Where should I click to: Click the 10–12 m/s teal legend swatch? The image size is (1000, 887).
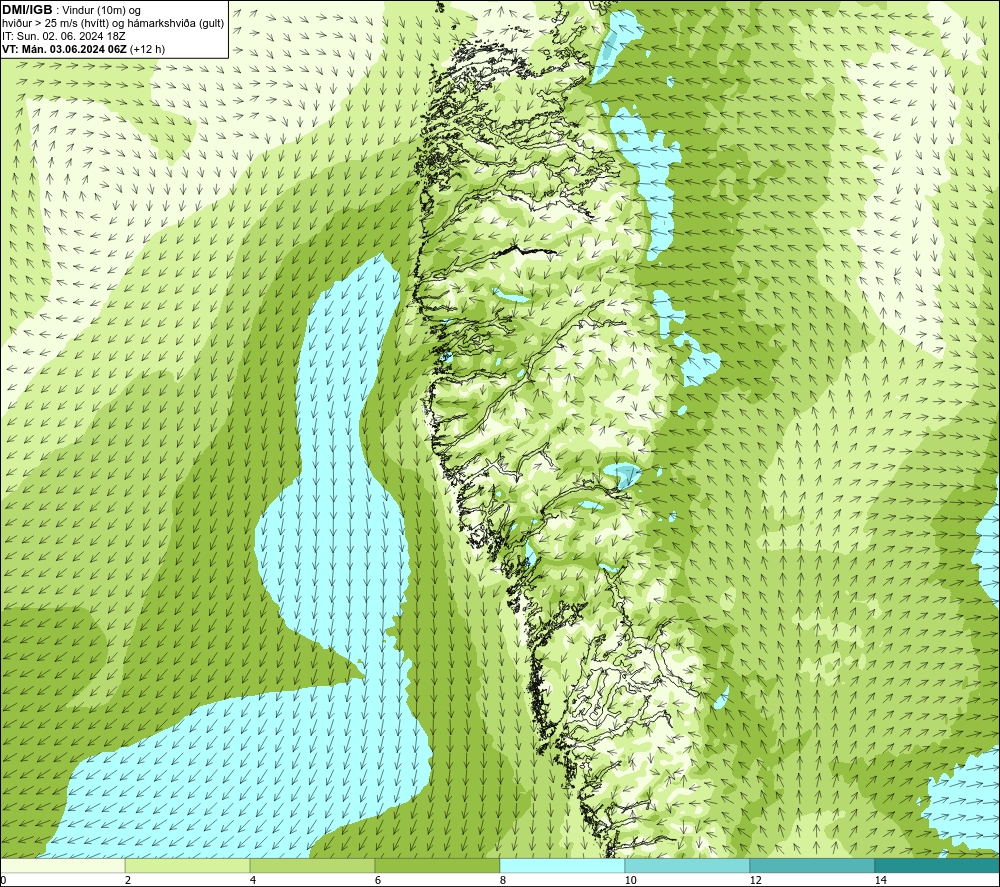tap(688, 865)
